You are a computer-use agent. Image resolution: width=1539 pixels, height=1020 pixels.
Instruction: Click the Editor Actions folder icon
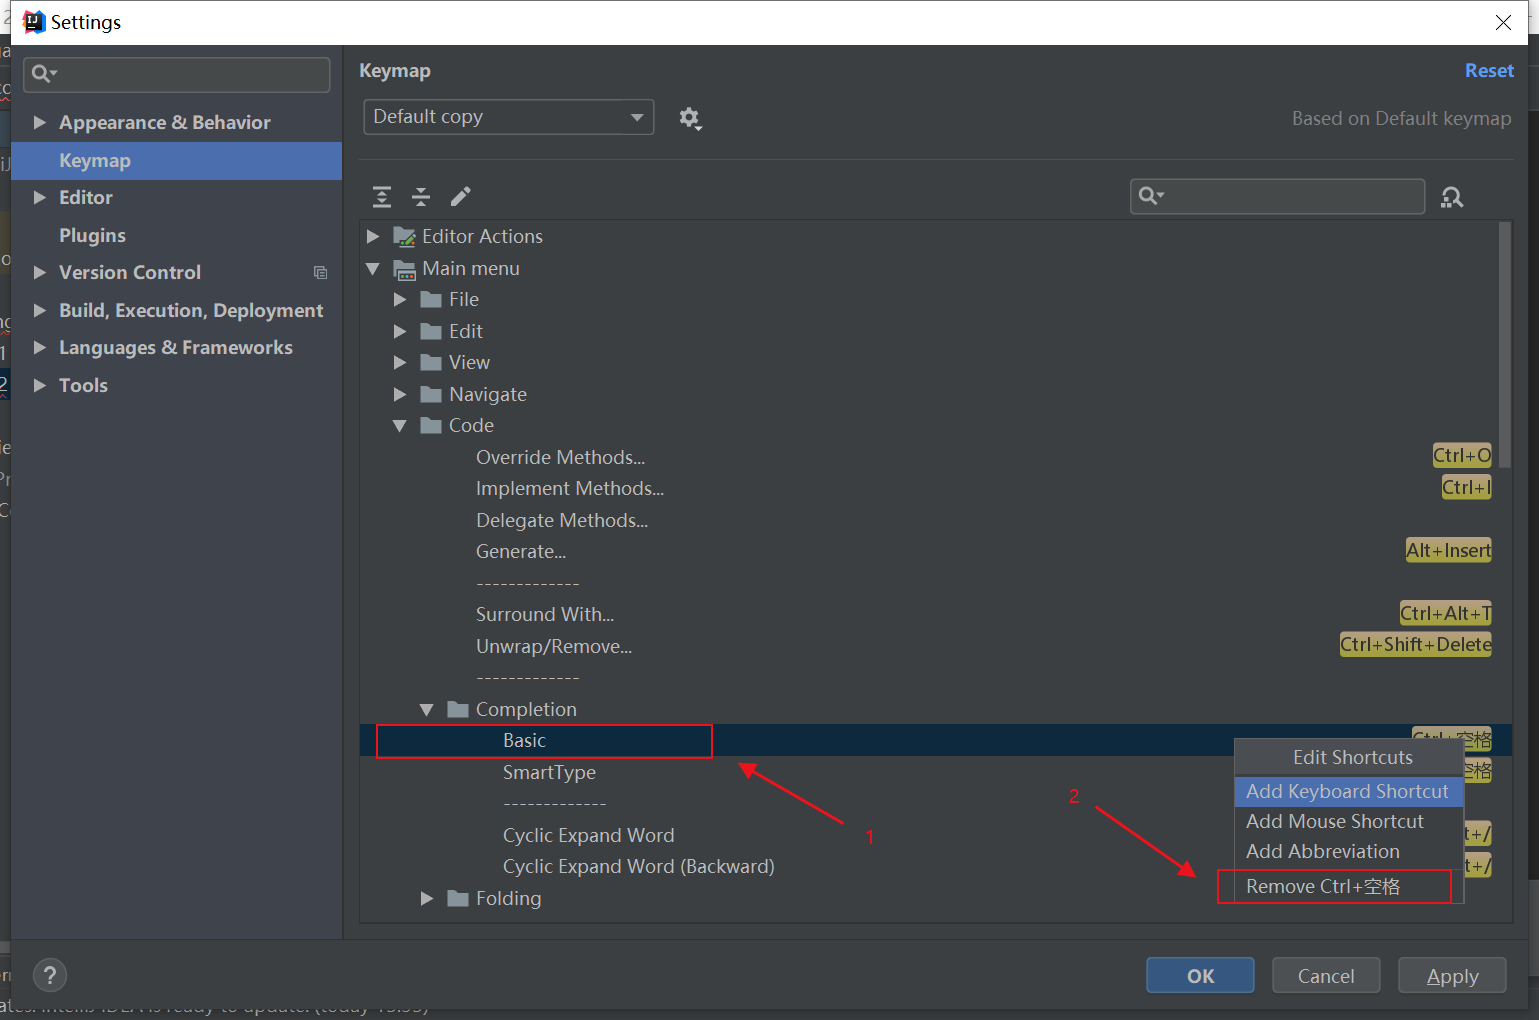click(404, 236)
